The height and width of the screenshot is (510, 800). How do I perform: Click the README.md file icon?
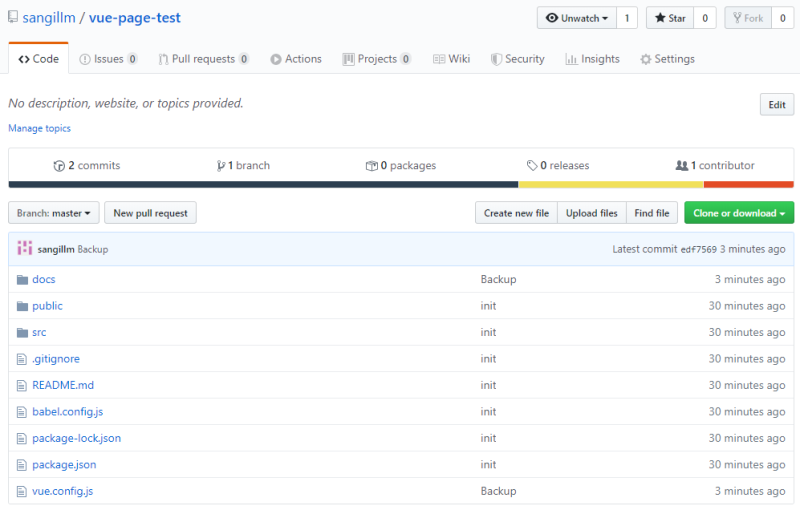coord(21,386)
